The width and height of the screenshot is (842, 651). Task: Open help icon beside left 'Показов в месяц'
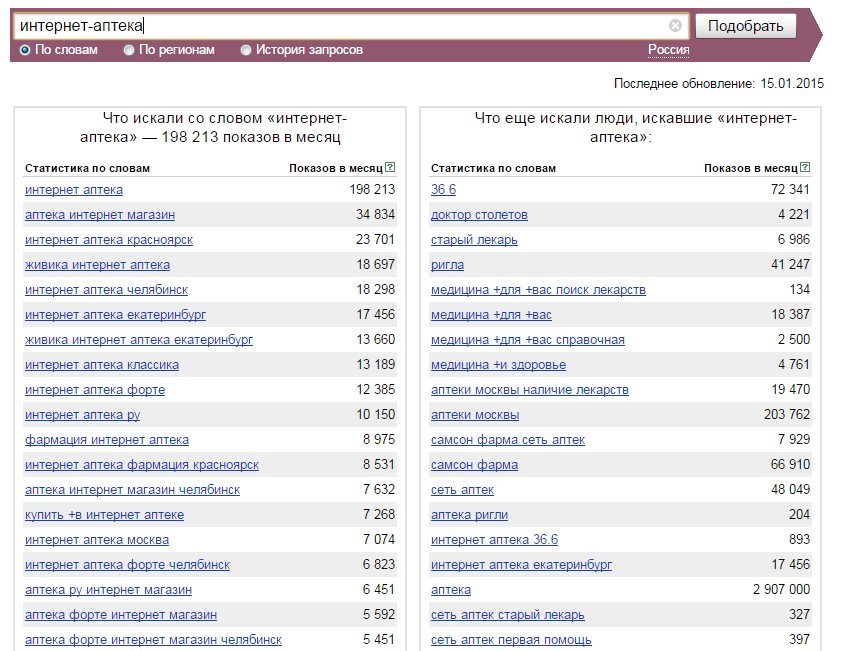(390, 168)
